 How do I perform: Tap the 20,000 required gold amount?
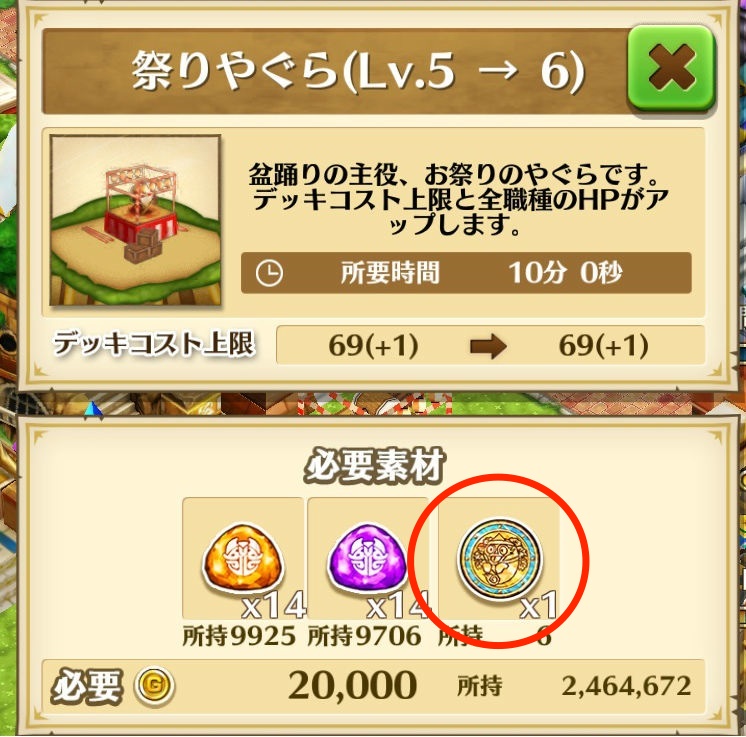coord(353,686)
